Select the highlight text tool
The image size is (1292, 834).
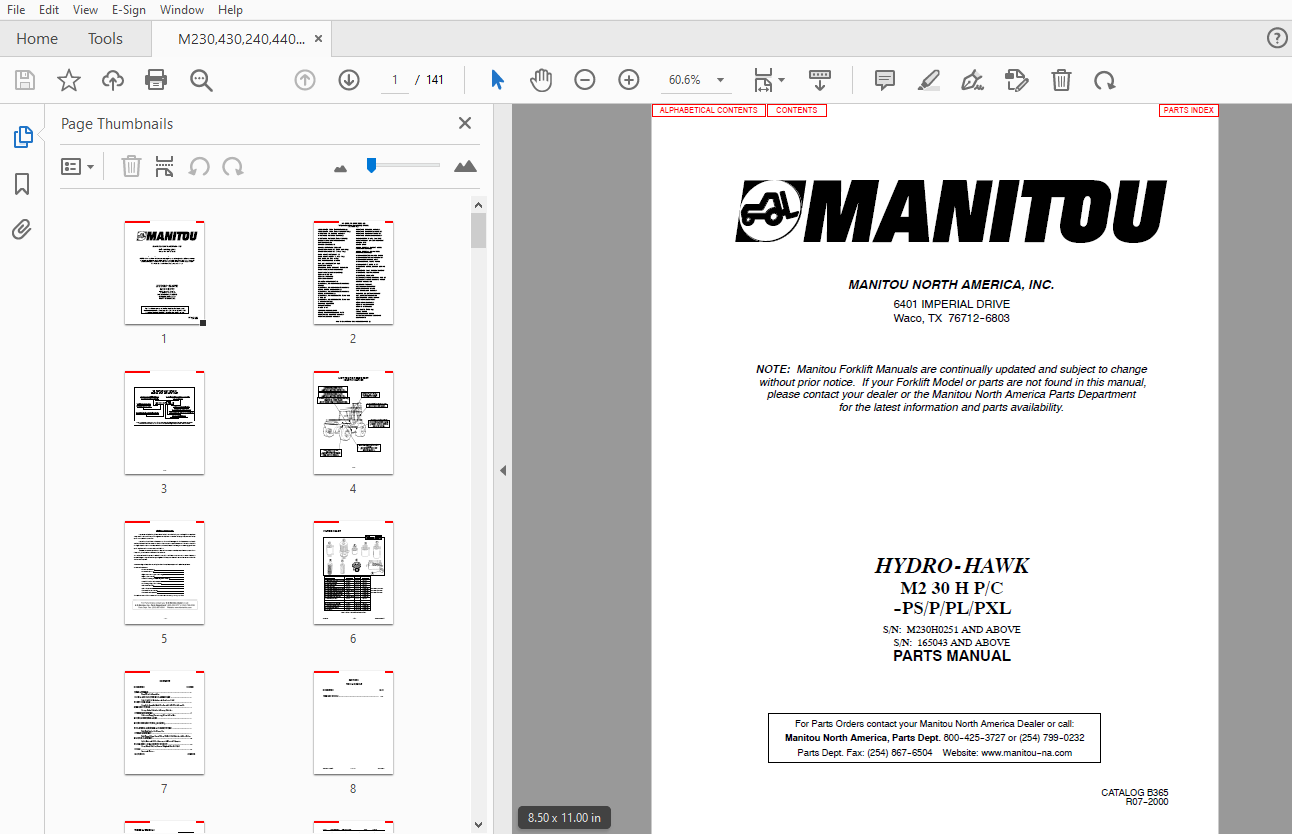(x=929, y=80)
